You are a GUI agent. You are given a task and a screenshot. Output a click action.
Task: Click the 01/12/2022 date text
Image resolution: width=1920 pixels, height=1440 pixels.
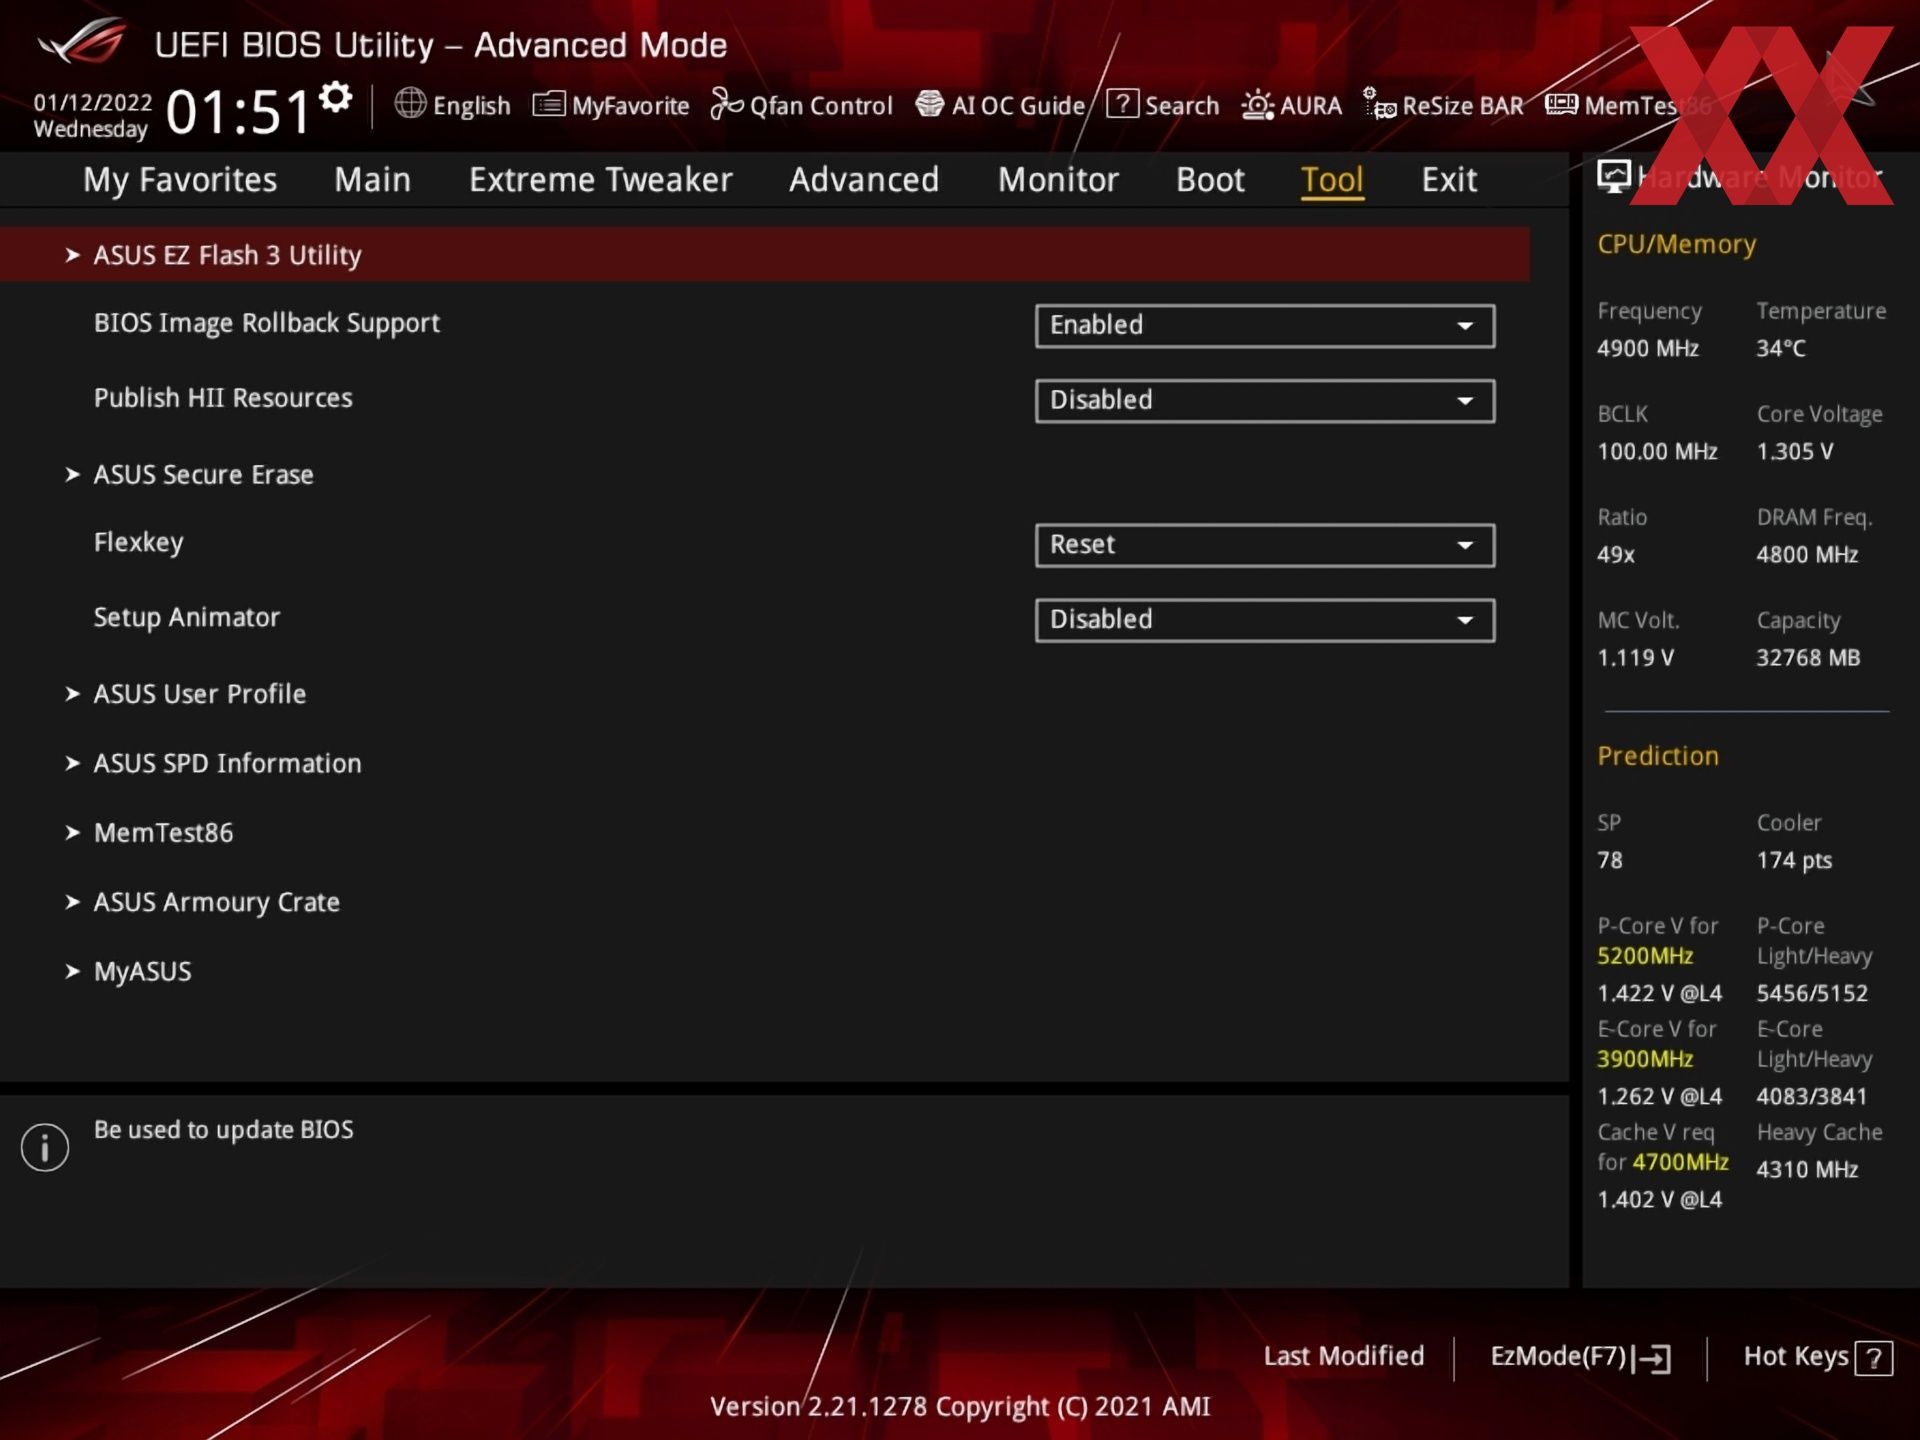click(x=93, y=102)
